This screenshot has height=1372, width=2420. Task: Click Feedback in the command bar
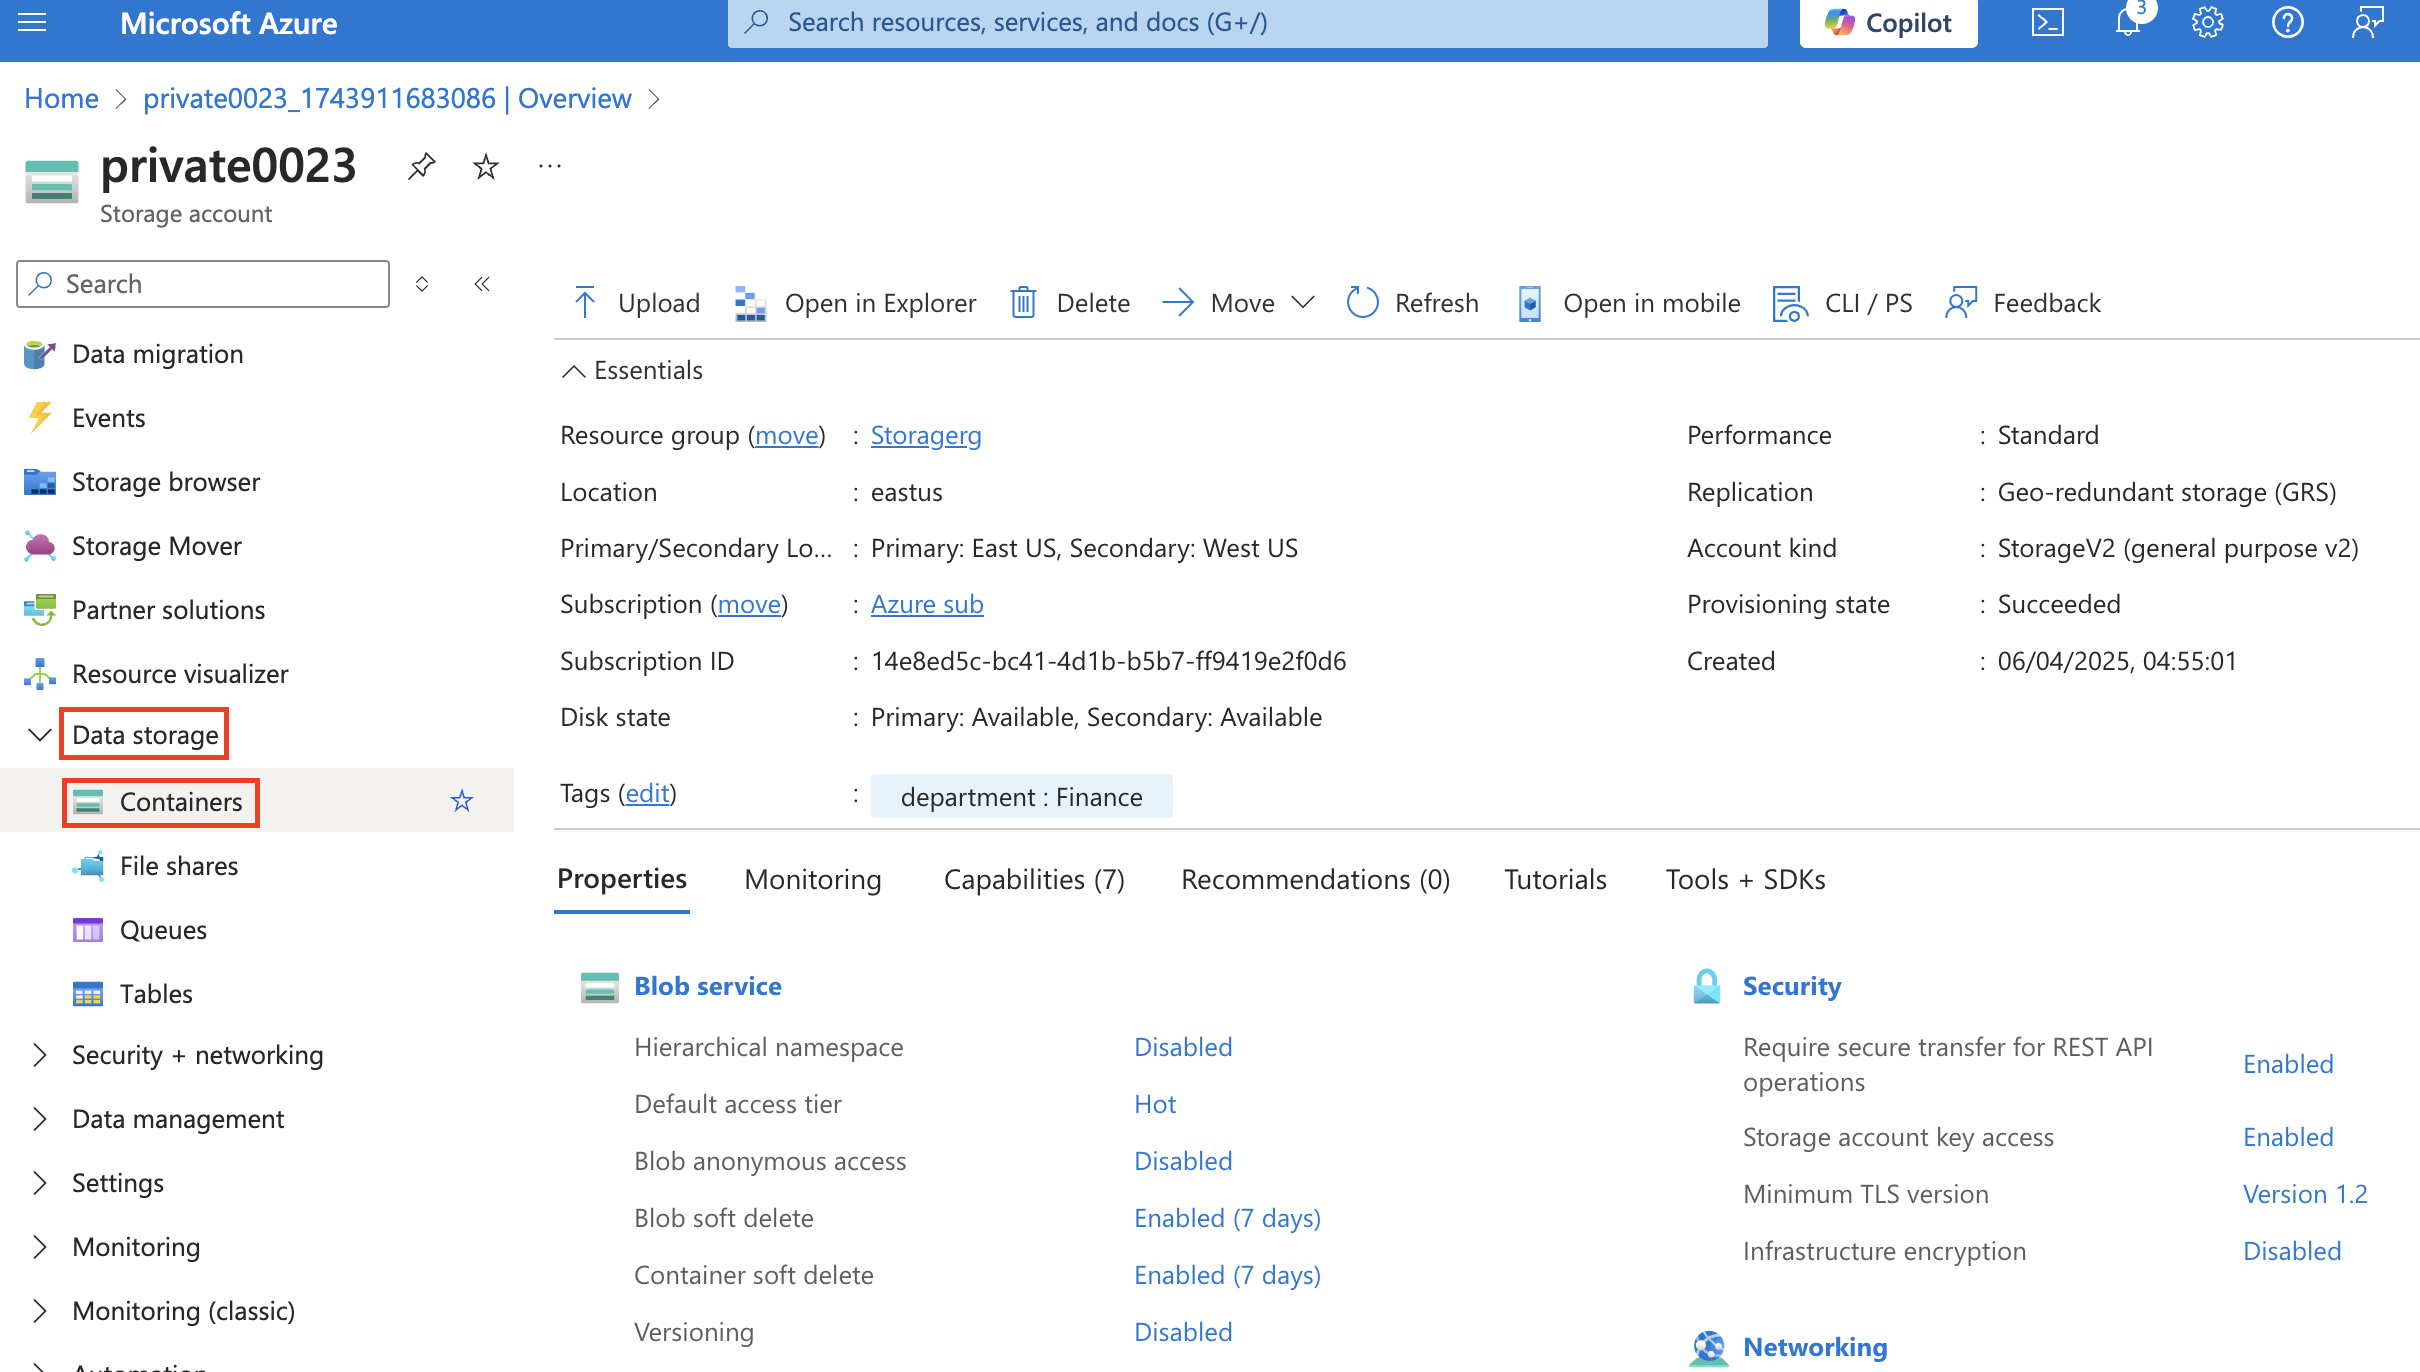[x=2023, y=303]
